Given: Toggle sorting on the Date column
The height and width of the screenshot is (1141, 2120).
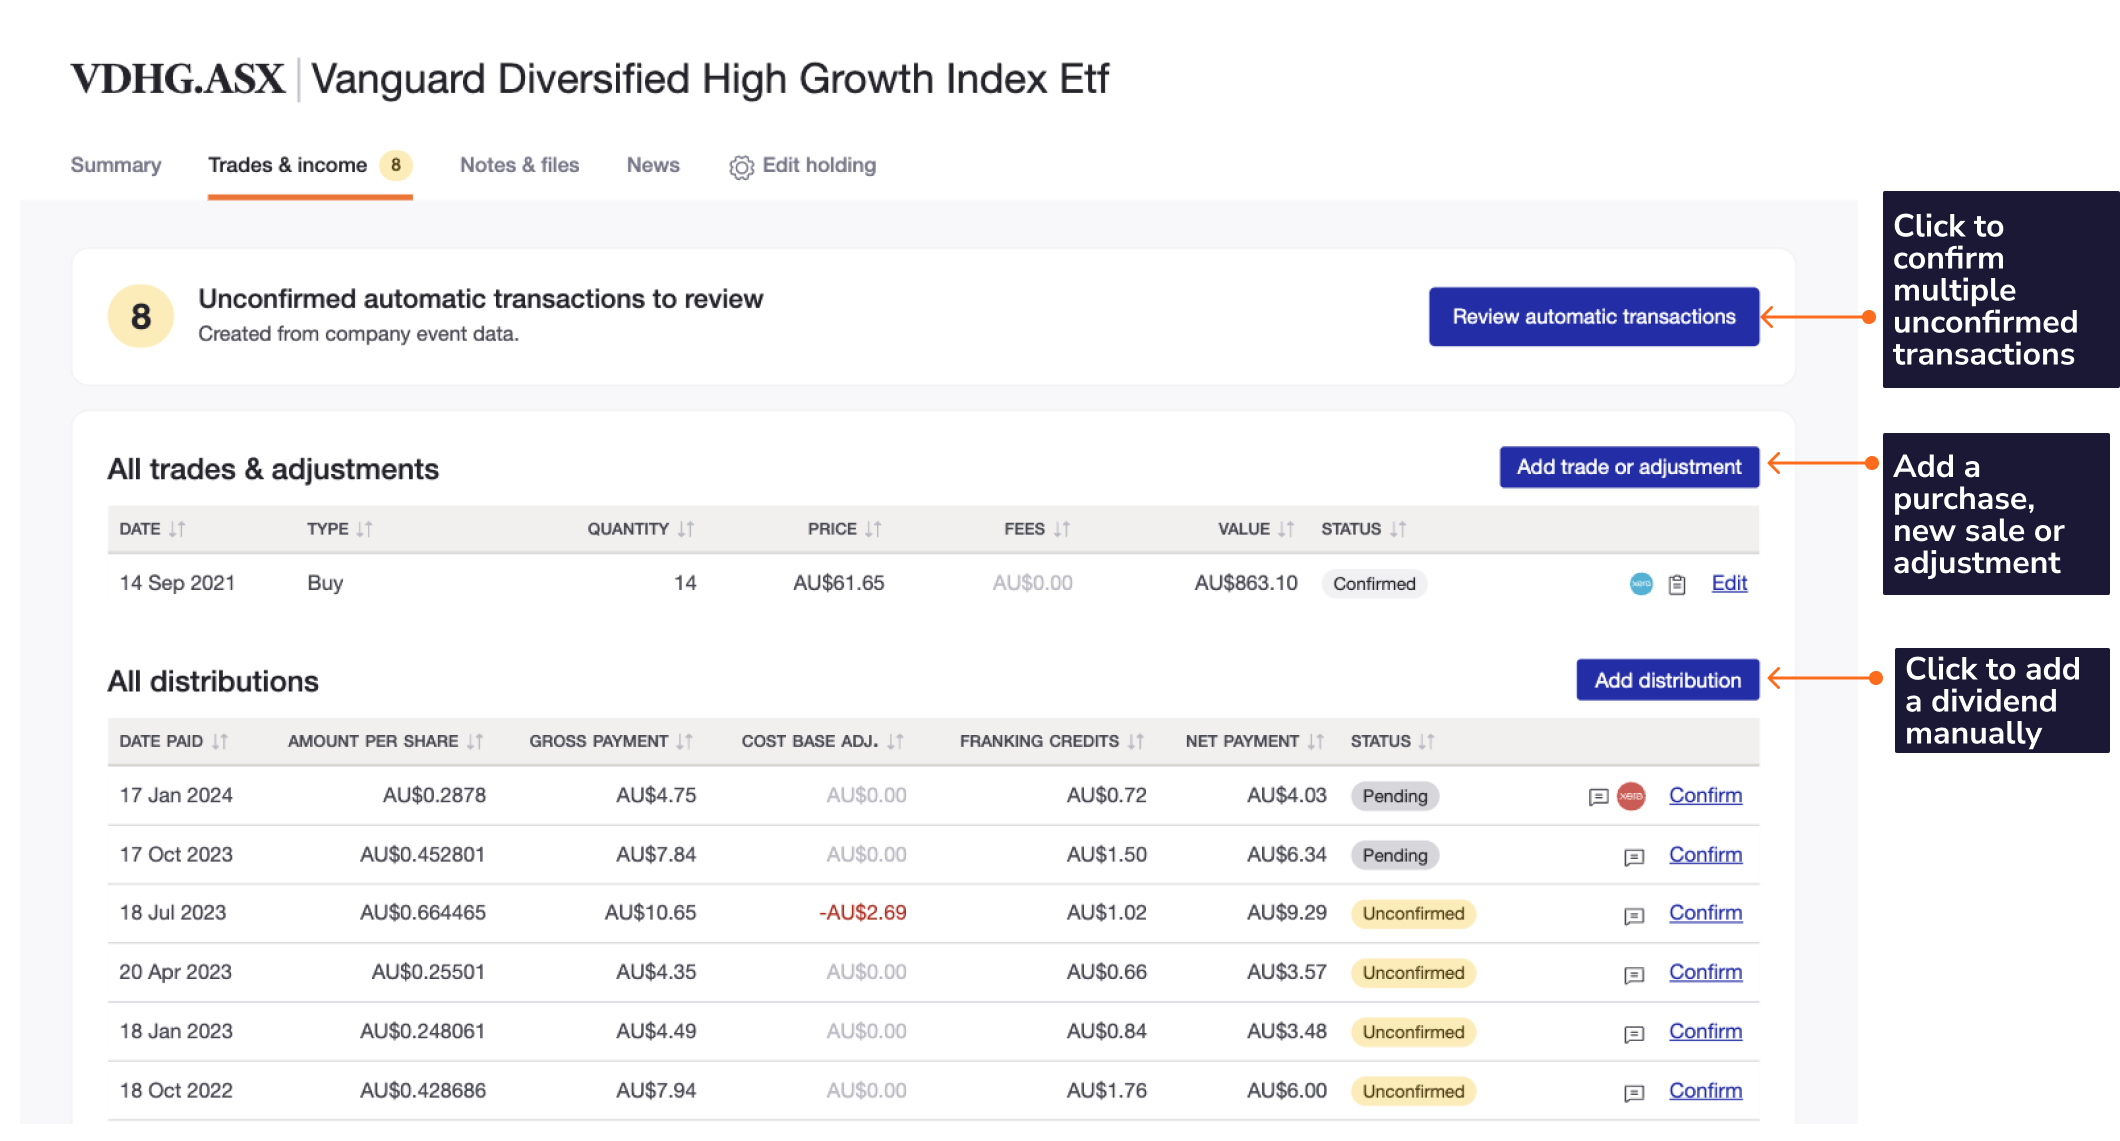Looking at the screenshot, I should coord(179,529).
